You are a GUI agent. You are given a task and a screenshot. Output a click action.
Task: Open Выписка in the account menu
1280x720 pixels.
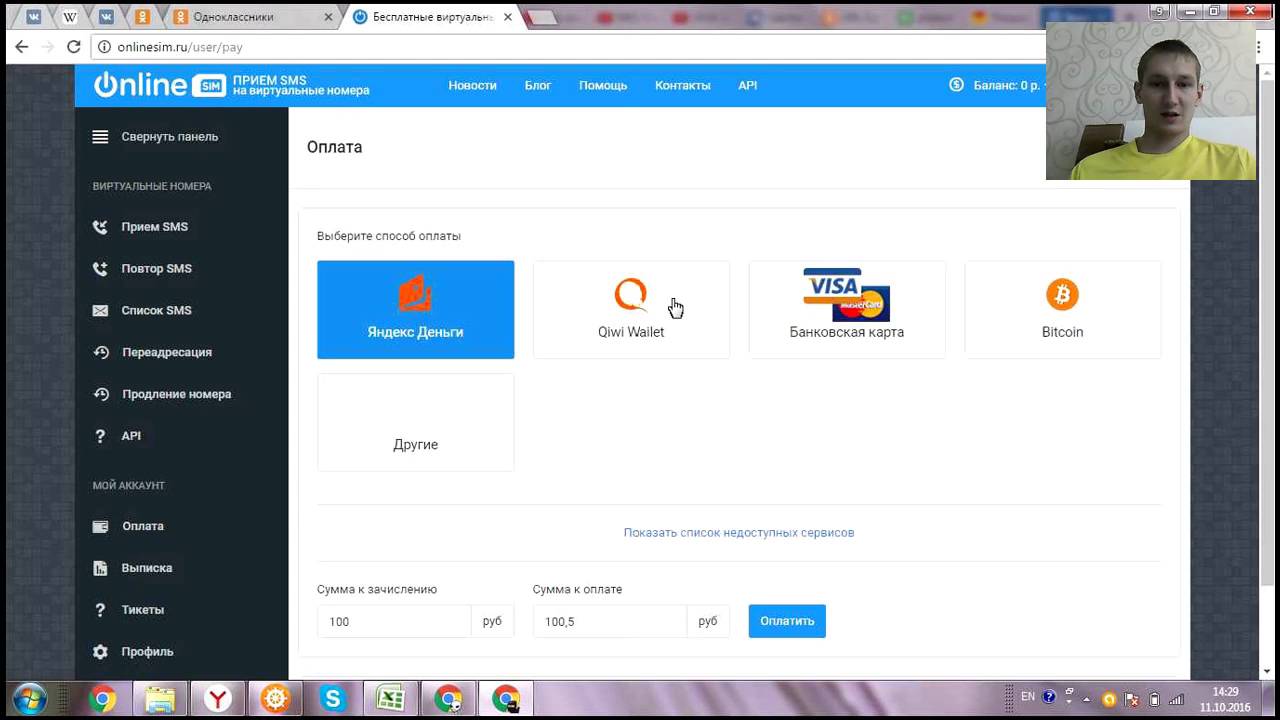pyautogui.click(x=146, y=568)
